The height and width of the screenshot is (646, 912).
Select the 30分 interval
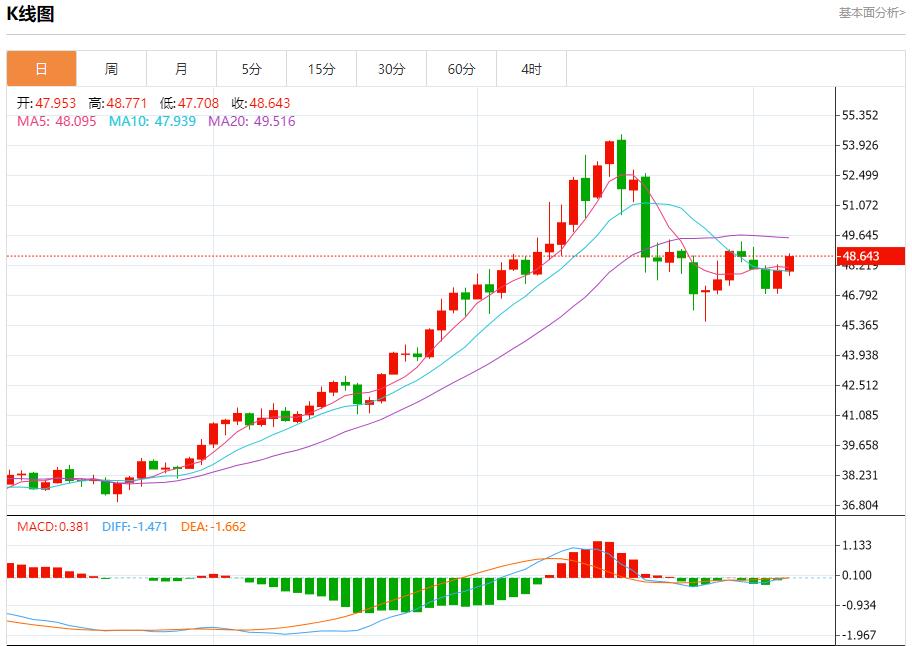[x=391, y=68]
